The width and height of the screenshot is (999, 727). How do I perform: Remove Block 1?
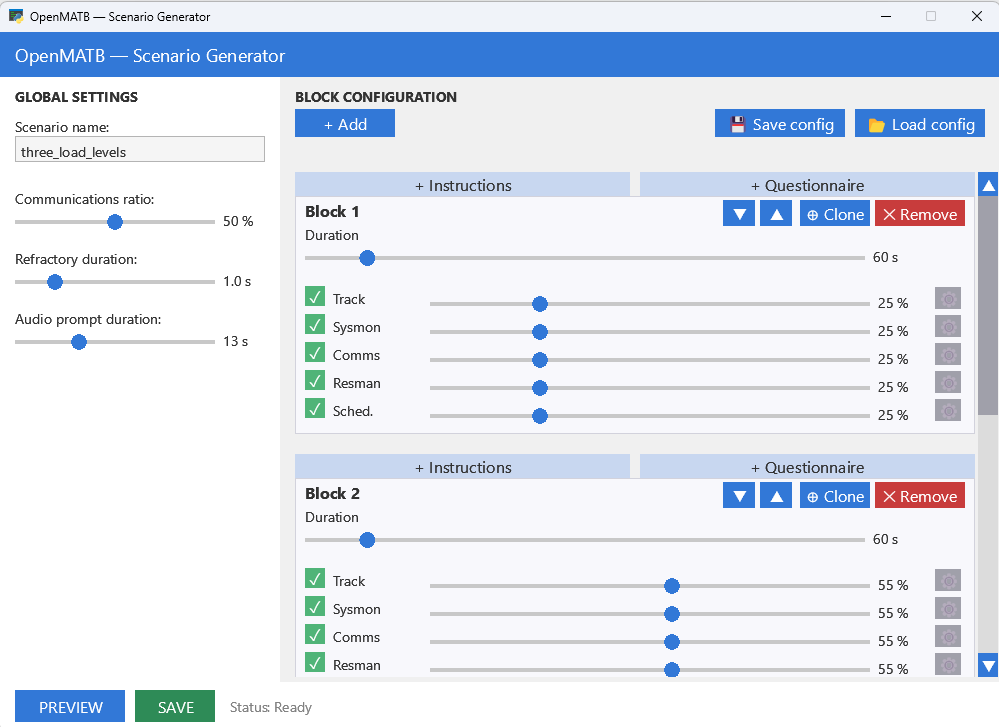point(920,213)
